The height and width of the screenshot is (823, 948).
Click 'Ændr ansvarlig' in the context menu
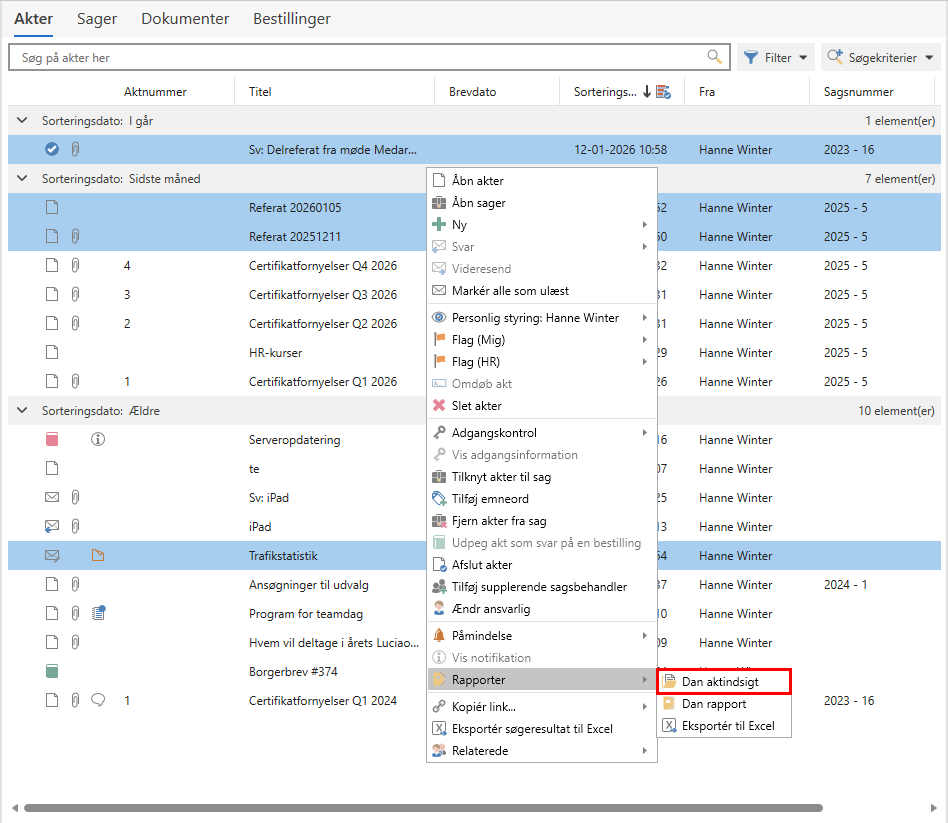(x=542, y=609)
